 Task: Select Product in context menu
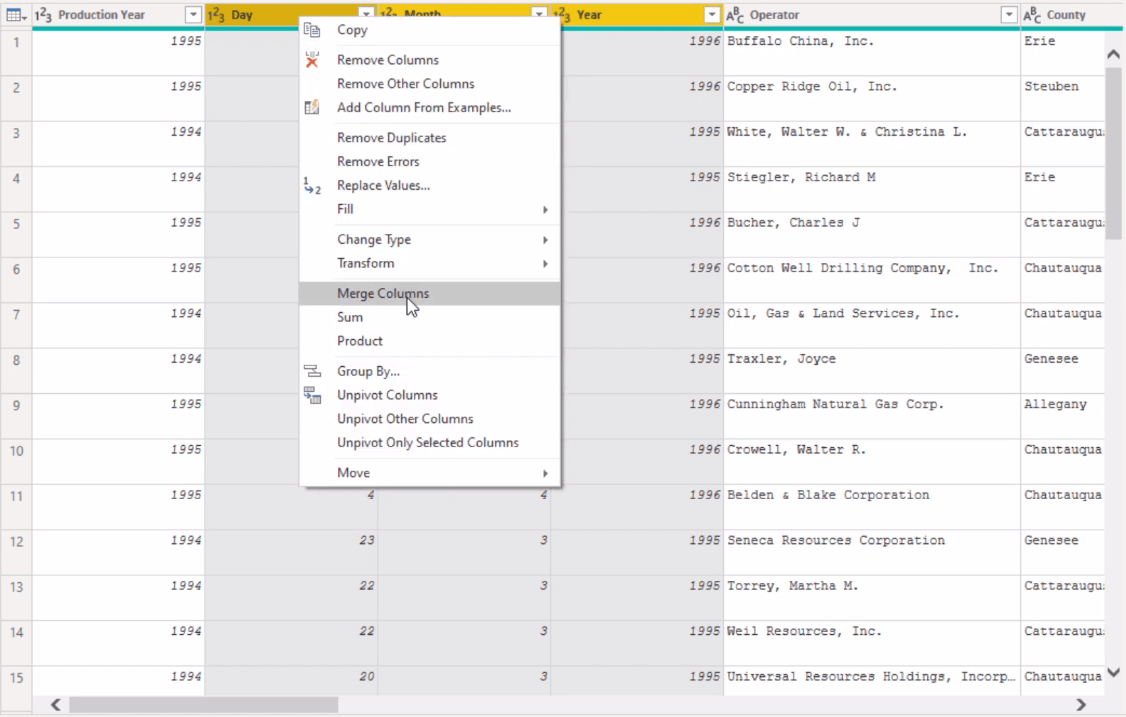429,341
